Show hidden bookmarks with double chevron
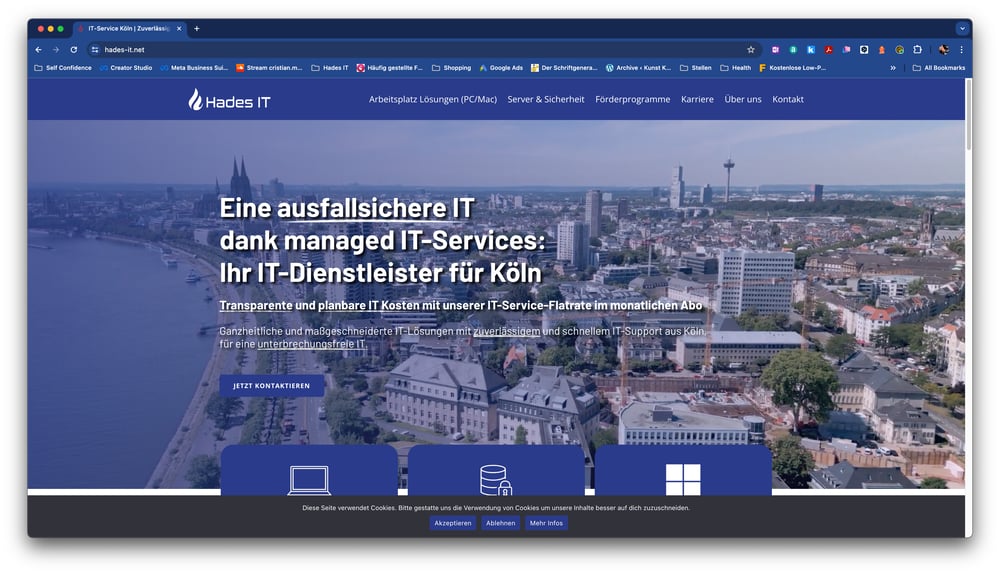Screen dimensions: 1000x574 893,68
